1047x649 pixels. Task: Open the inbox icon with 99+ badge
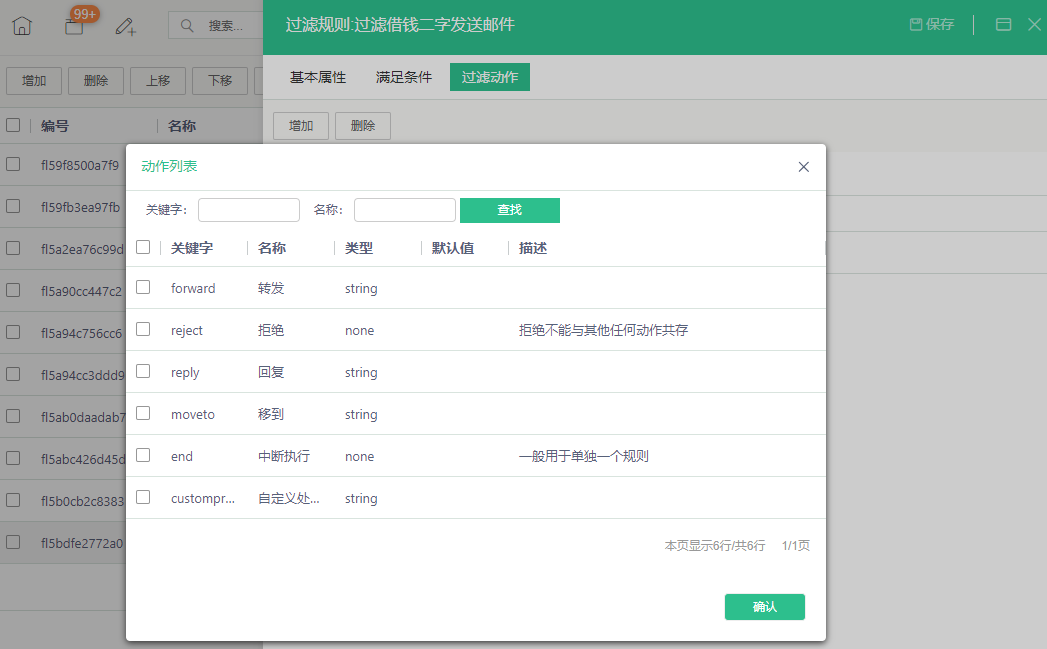tap(74, 27)
